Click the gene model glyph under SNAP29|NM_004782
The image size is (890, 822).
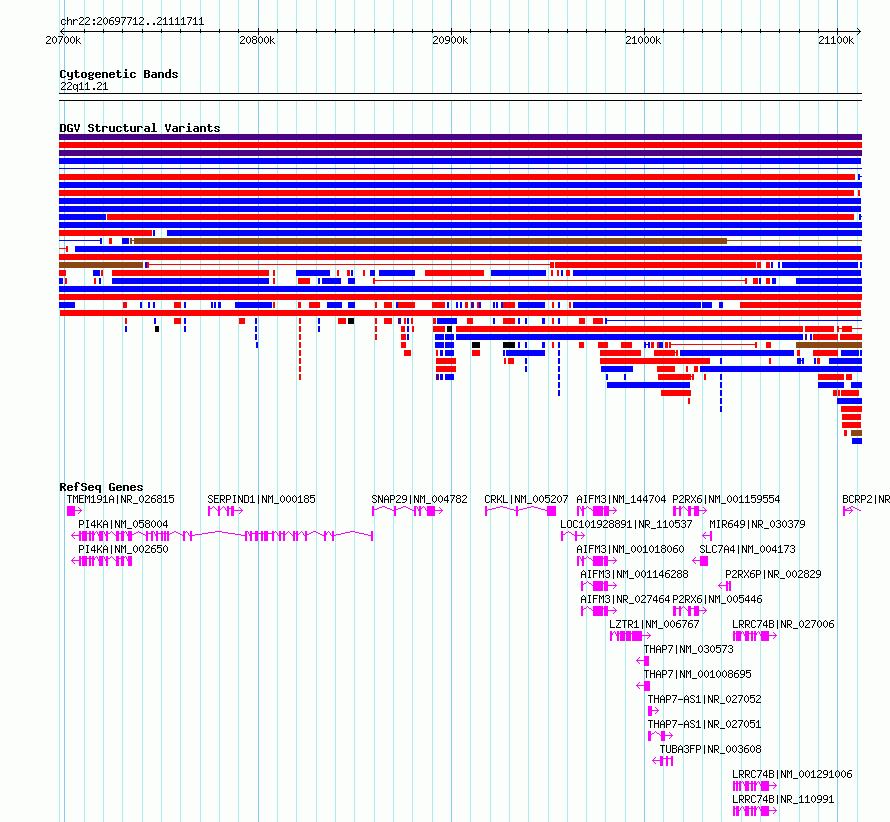point(408,511)
